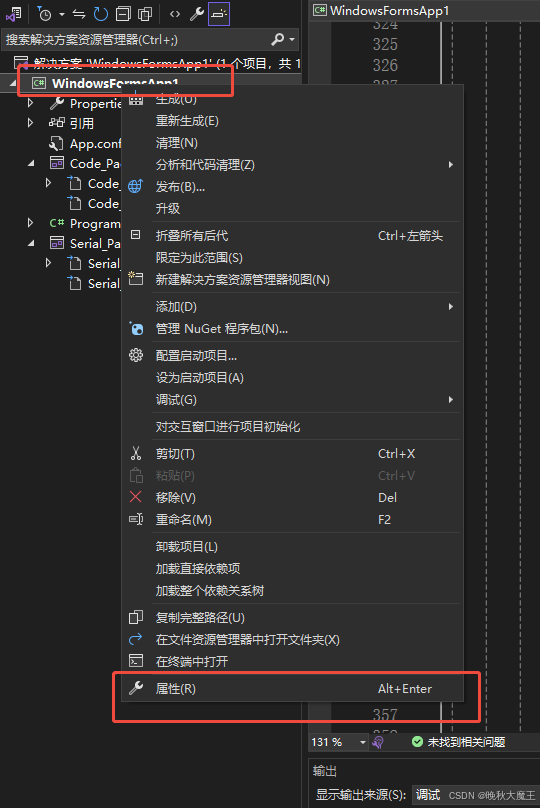
Task: Choose 卸载项目(L)
Action: point(292,547)
